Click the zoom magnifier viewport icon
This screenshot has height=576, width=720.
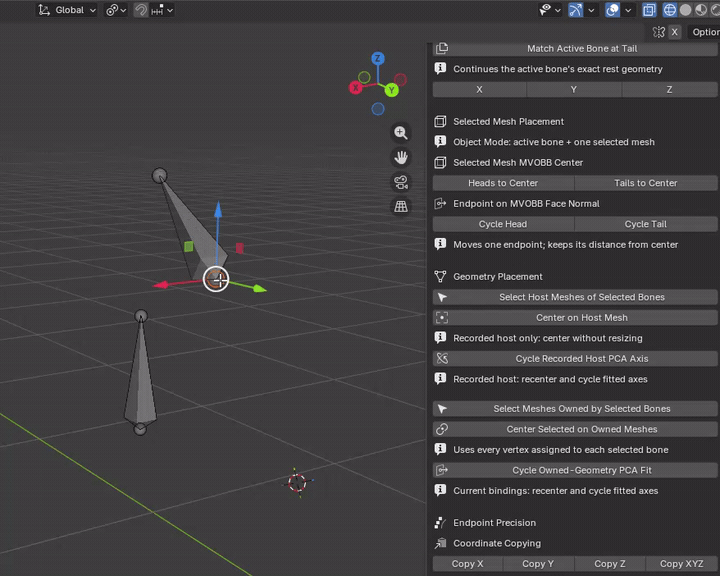pyautogui.click(x=401, y=133)
